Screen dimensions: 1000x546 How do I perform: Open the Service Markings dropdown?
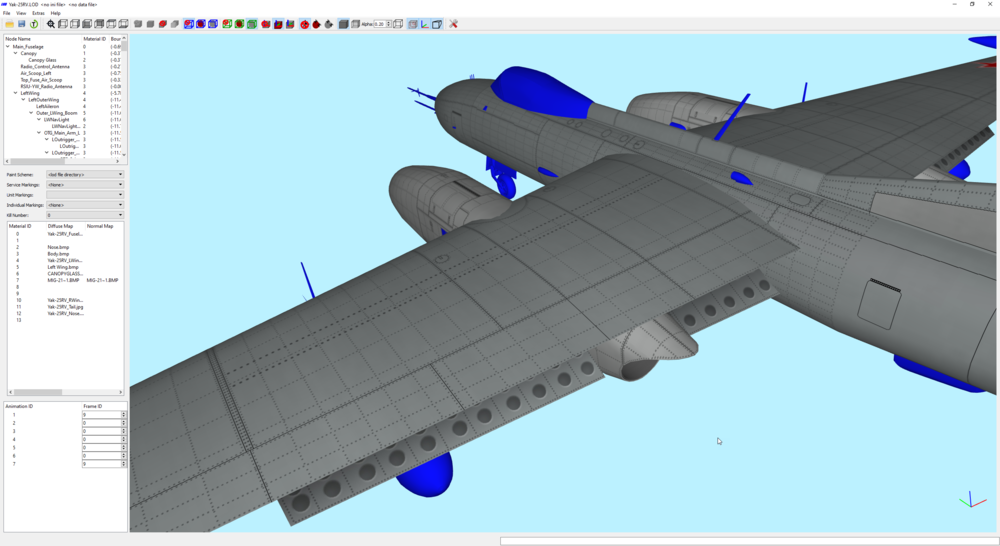(x=85, y=184)
